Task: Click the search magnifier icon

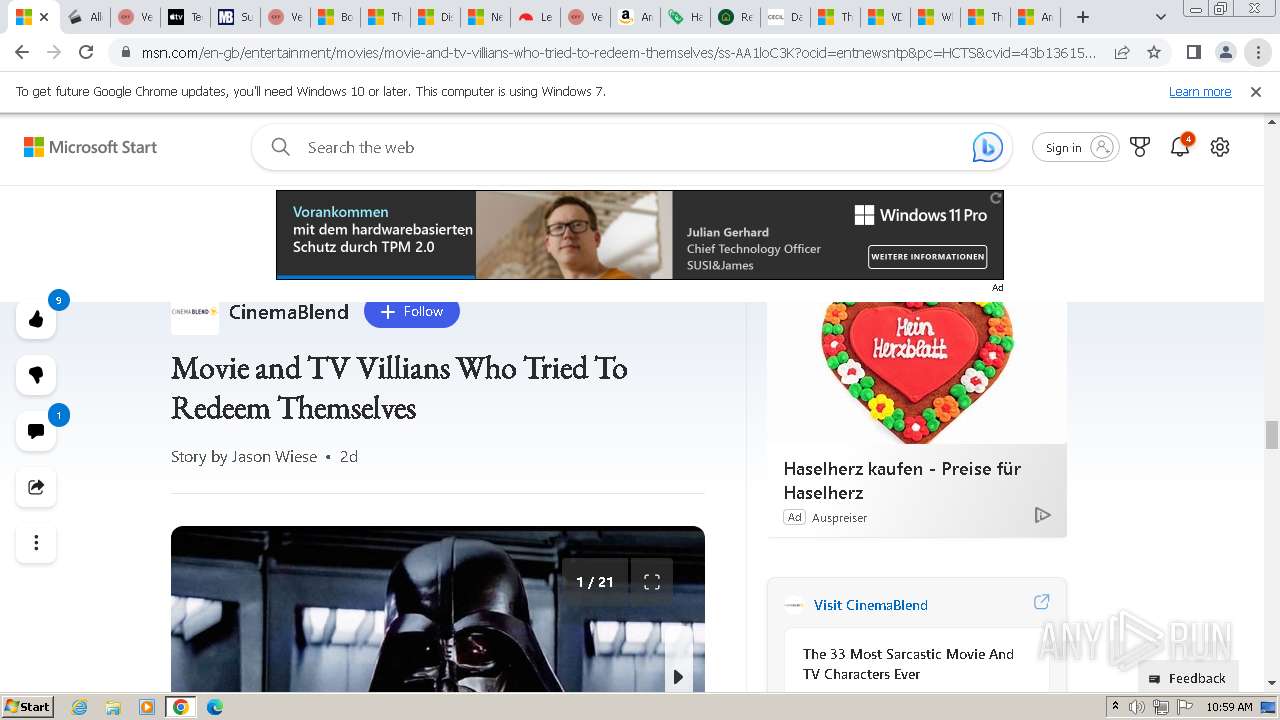Action: (281, 147)
